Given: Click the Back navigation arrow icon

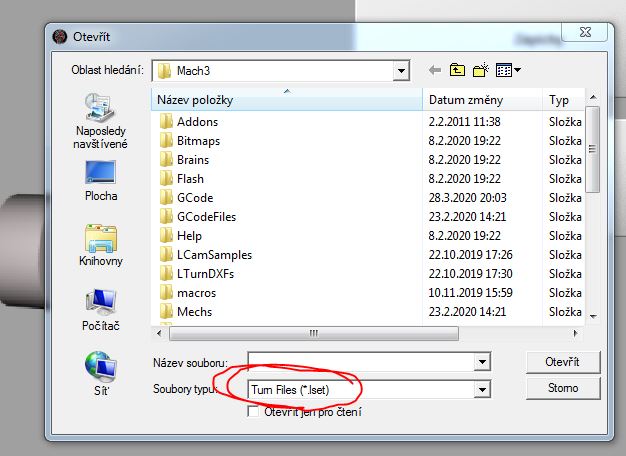Looking at the screenshot, I should (x=435, y=70).
